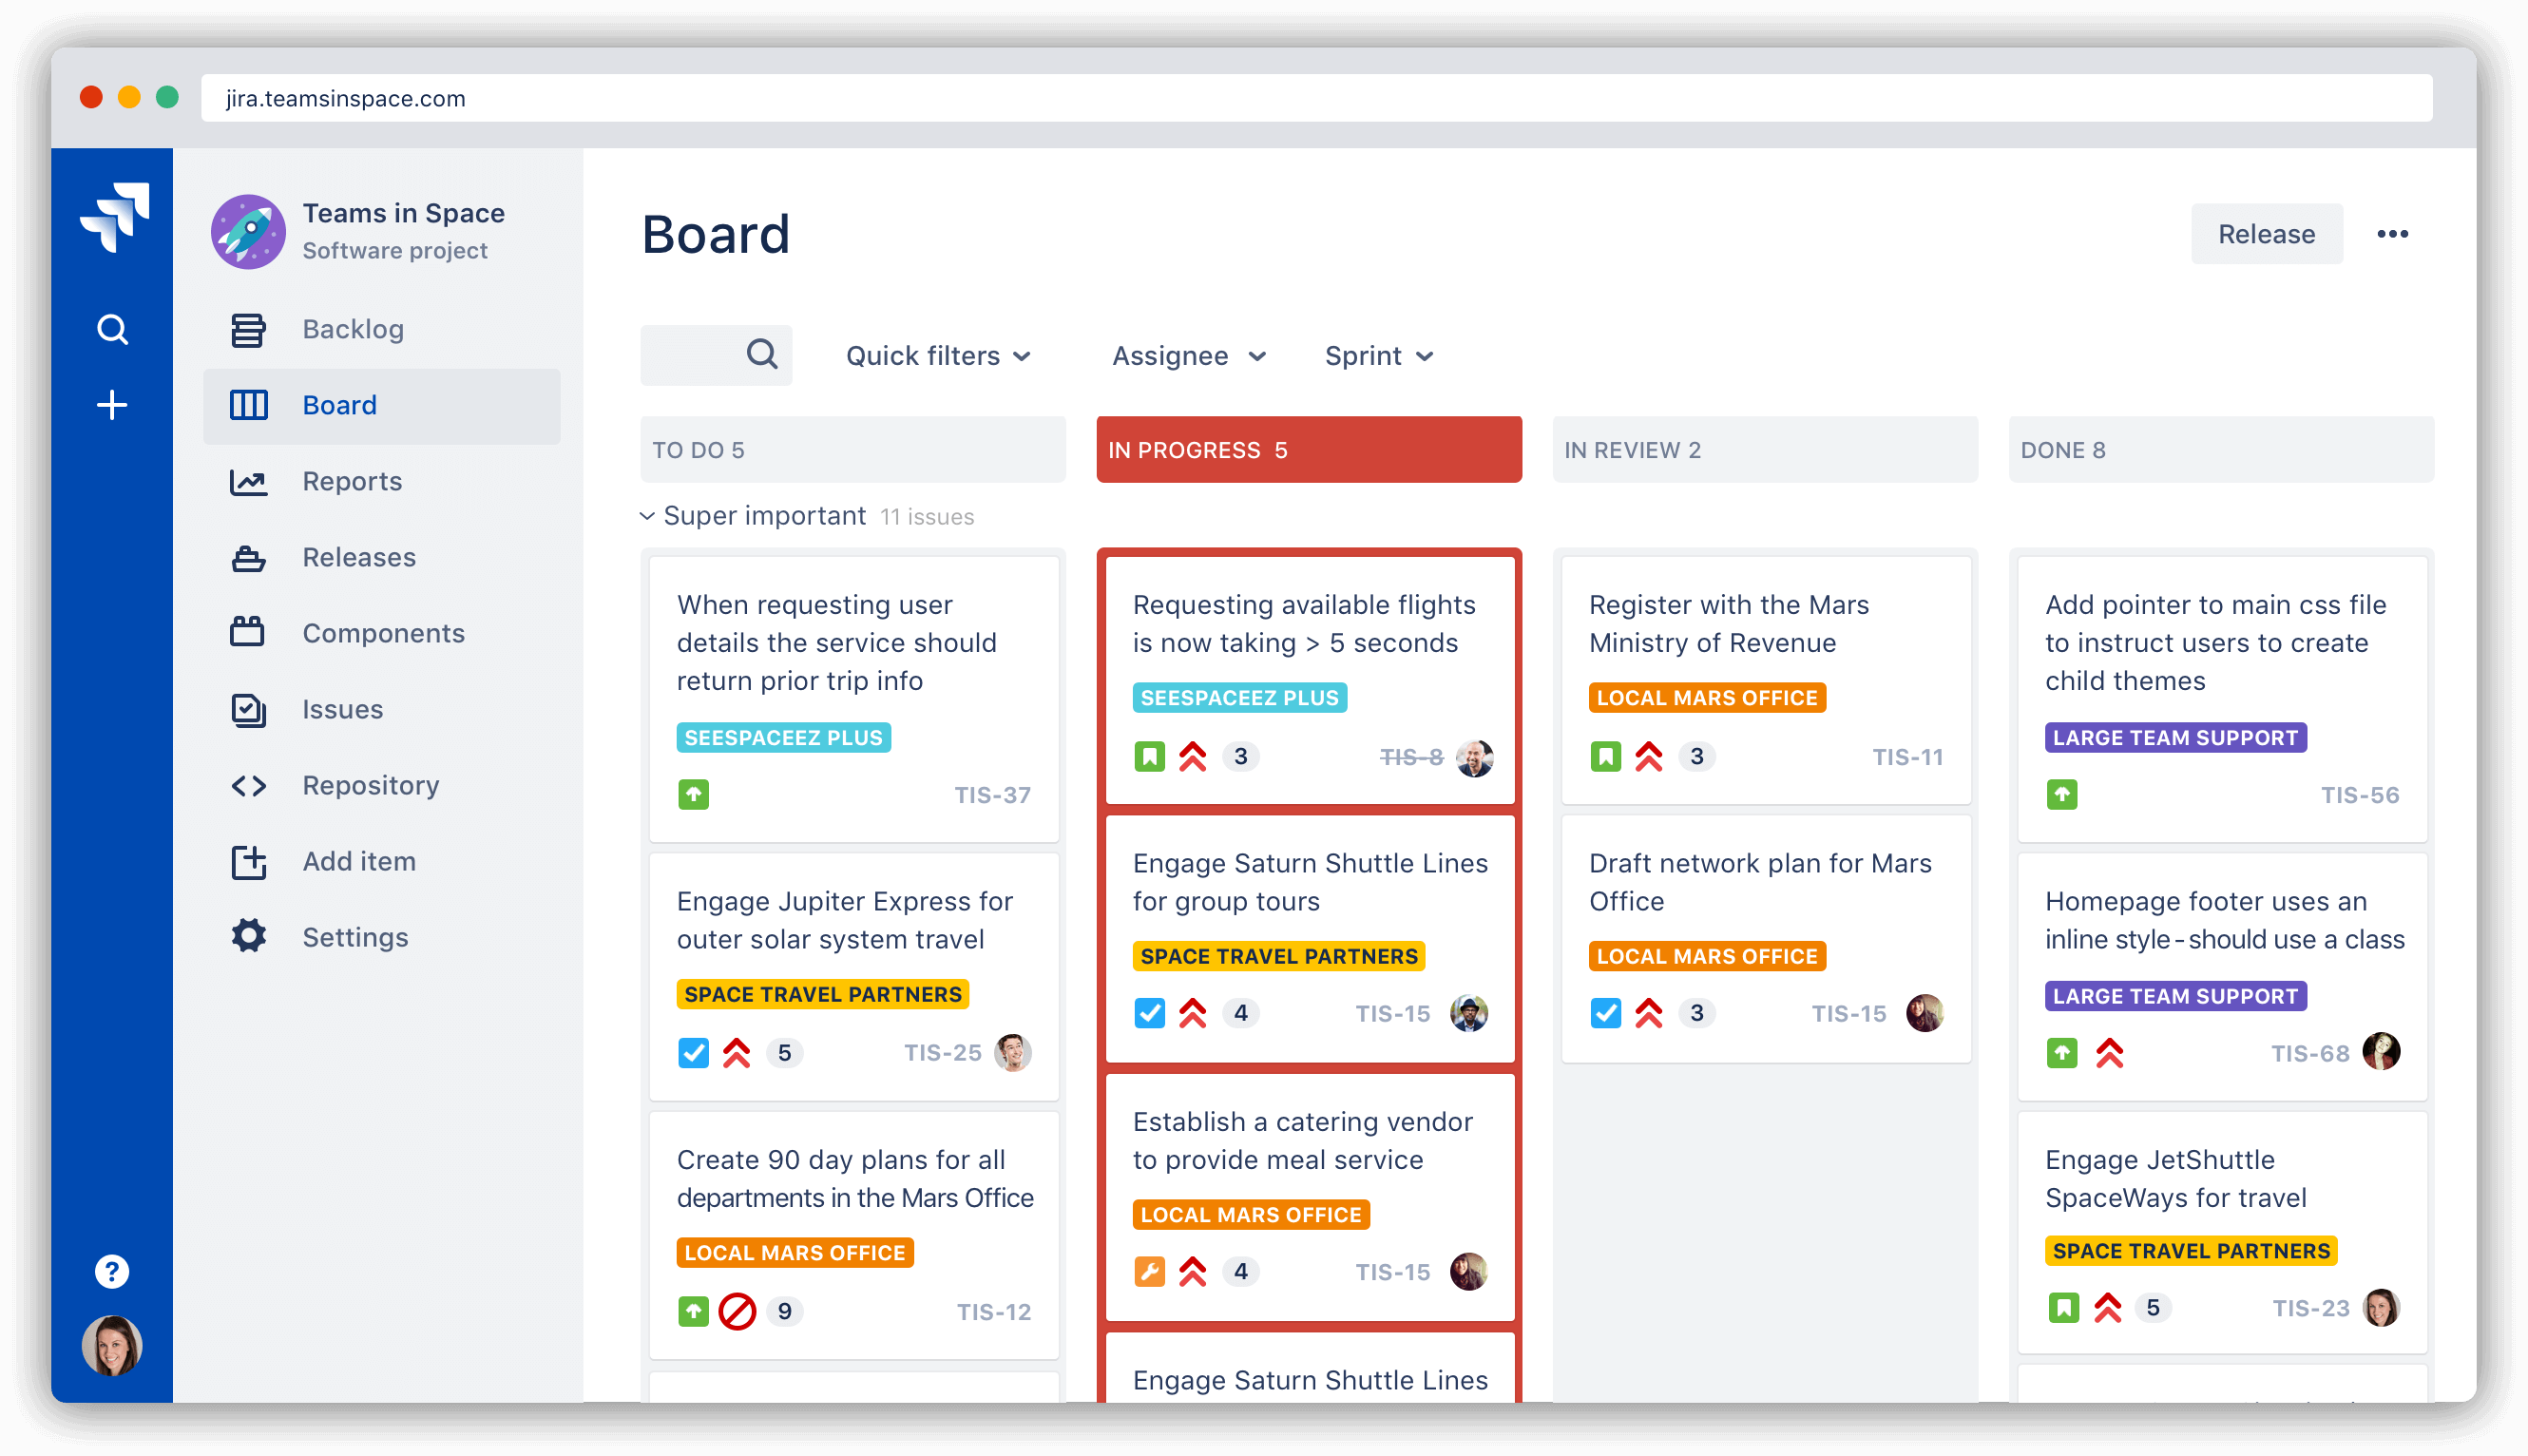Click the Repository navigation icon

pos(248,784)
